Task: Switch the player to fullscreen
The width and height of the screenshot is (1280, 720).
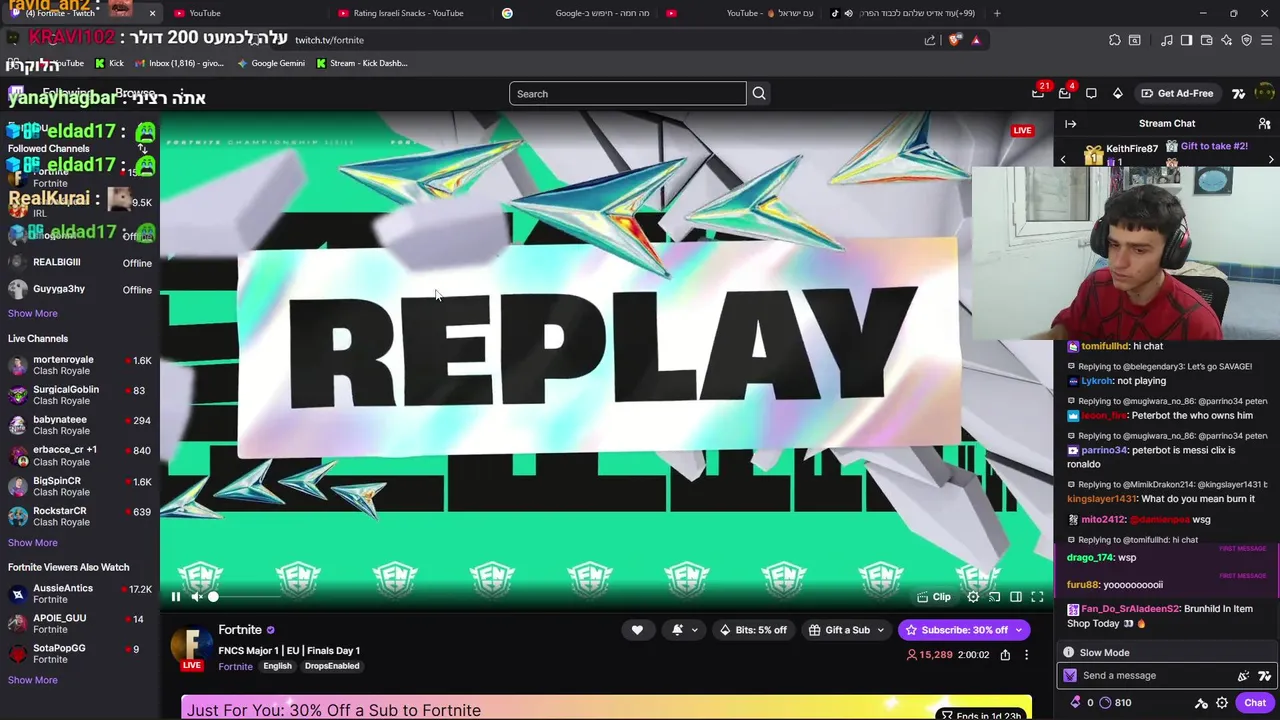Action: tap(1037, 597)
